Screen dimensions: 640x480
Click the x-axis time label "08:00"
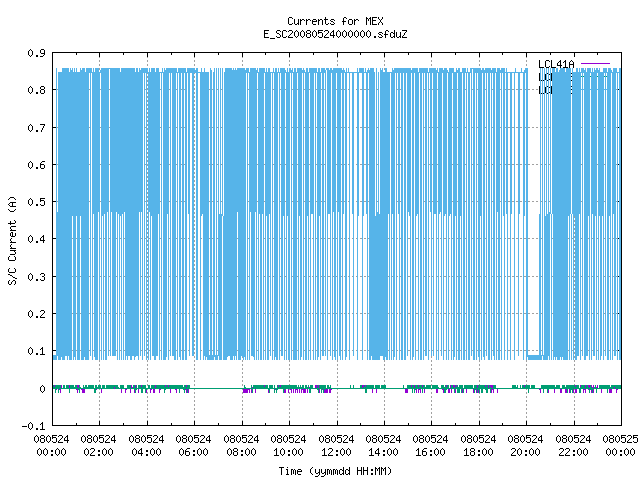click(241, 452)
